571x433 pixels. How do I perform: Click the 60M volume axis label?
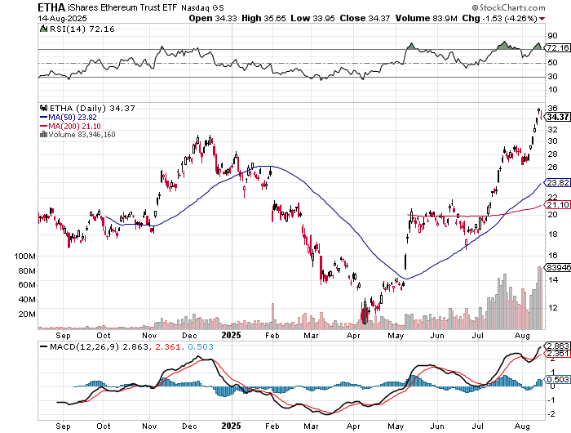click(27, 285)
